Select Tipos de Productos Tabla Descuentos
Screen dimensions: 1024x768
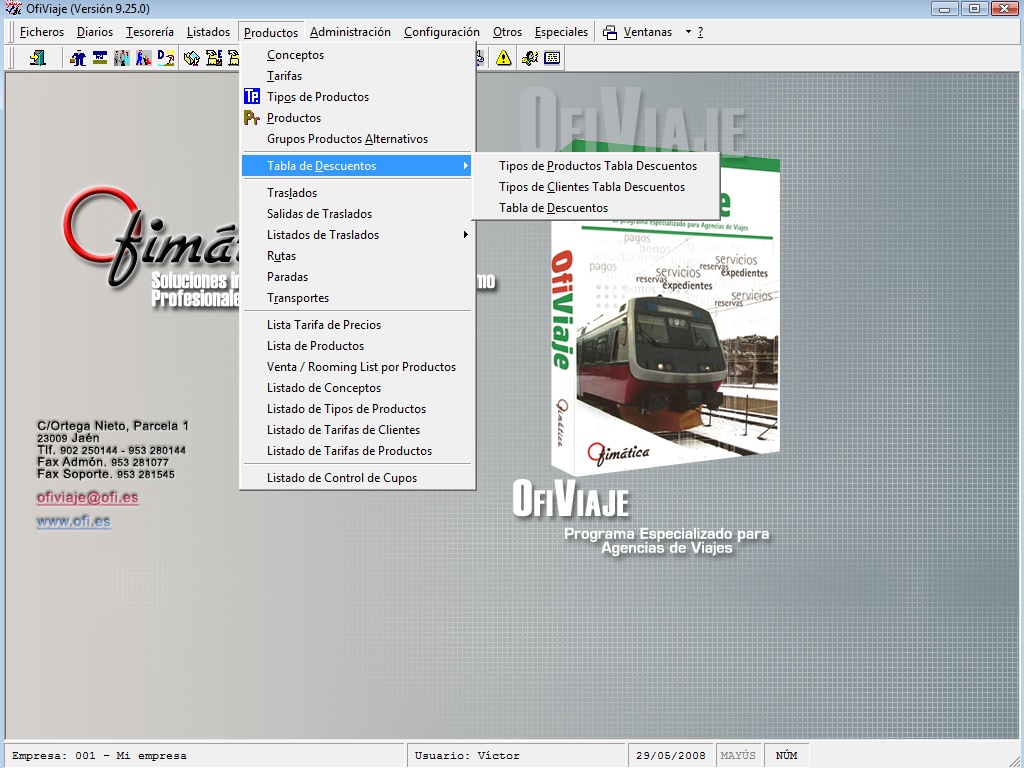click(597, 166)
